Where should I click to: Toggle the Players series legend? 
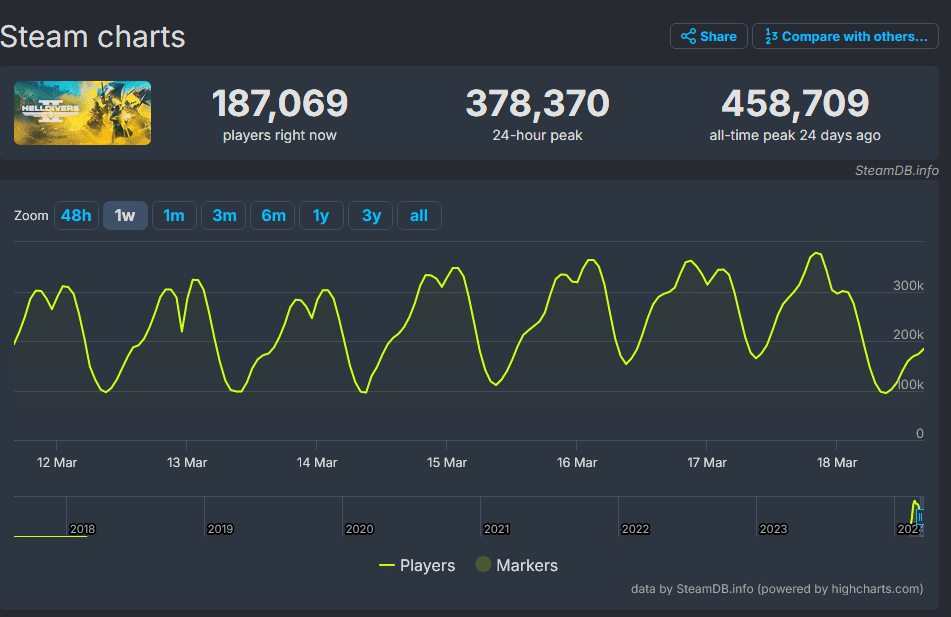coord(417,565)
